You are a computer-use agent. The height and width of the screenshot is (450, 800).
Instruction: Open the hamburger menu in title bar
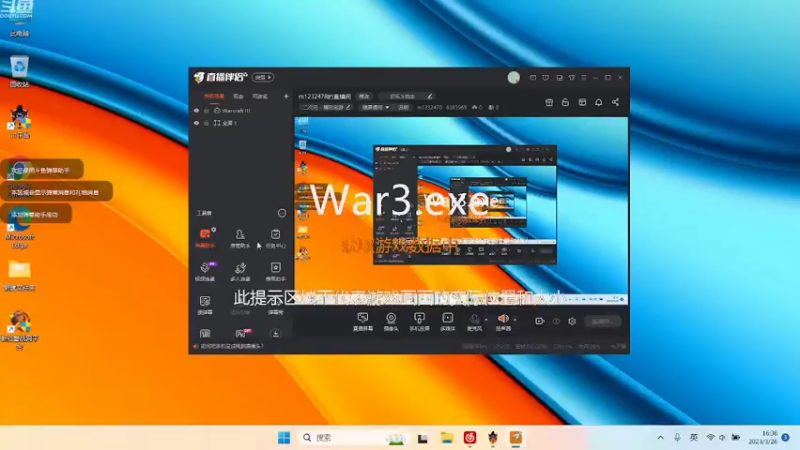coord(584,78)
